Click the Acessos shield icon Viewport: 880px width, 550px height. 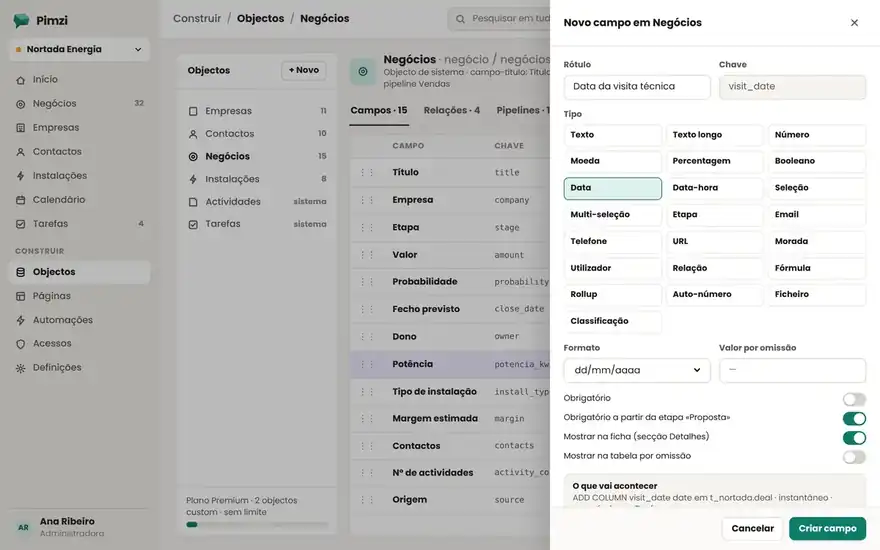21,344
